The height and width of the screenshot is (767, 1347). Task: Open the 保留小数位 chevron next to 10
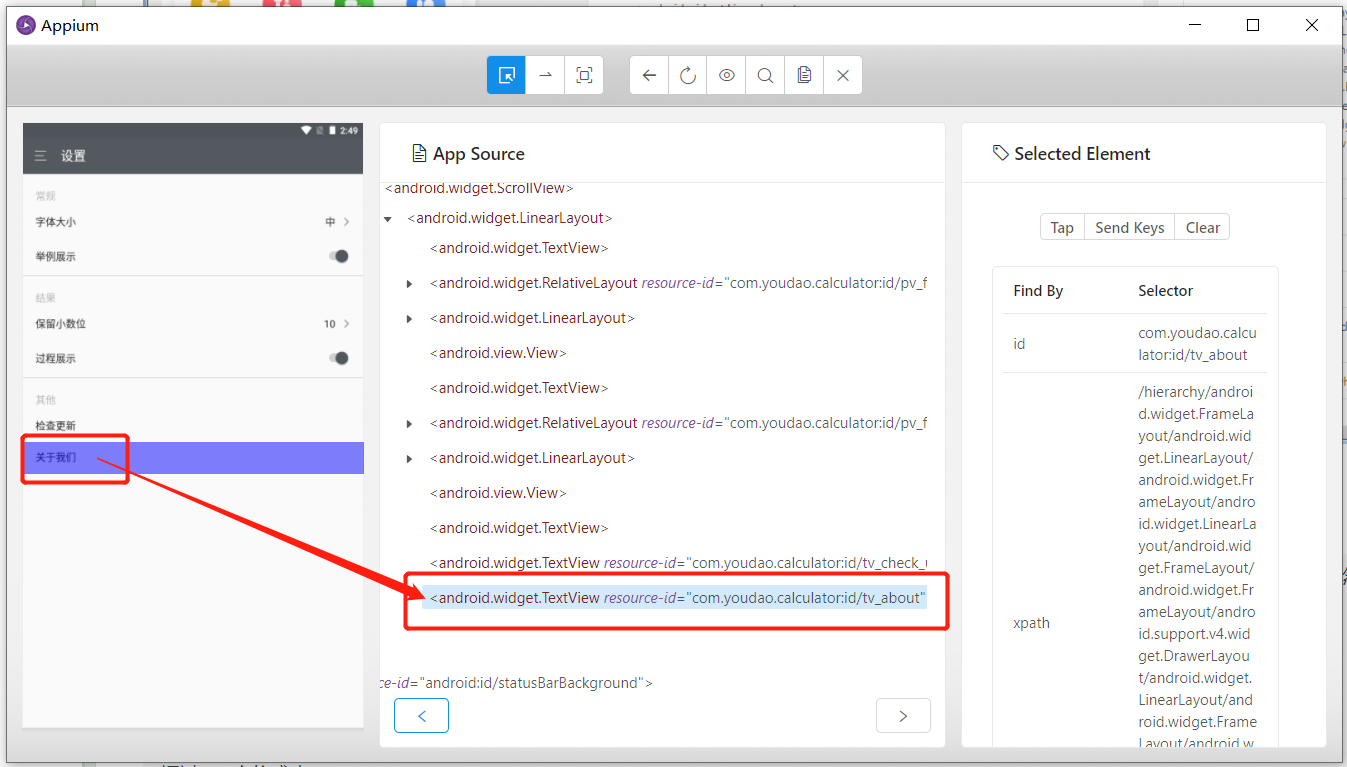pyautogui.click(x=347, y=324)
